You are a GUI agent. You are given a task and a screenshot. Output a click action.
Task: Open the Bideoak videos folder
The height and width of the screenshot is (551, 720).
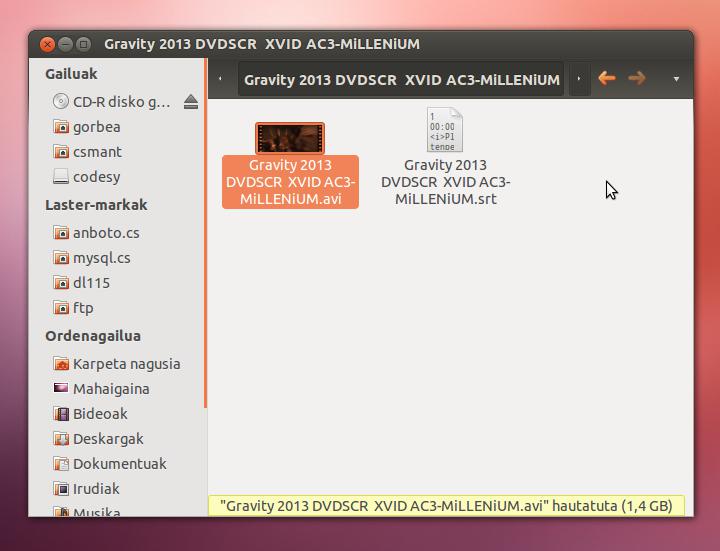point(100,414)
